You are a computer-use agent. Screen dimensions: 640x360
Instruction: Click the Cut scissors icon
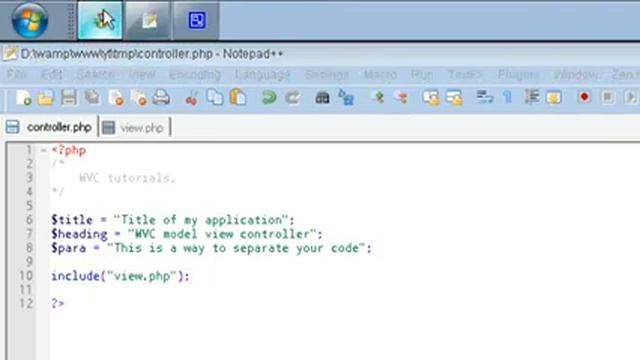(x=191, y=98)
